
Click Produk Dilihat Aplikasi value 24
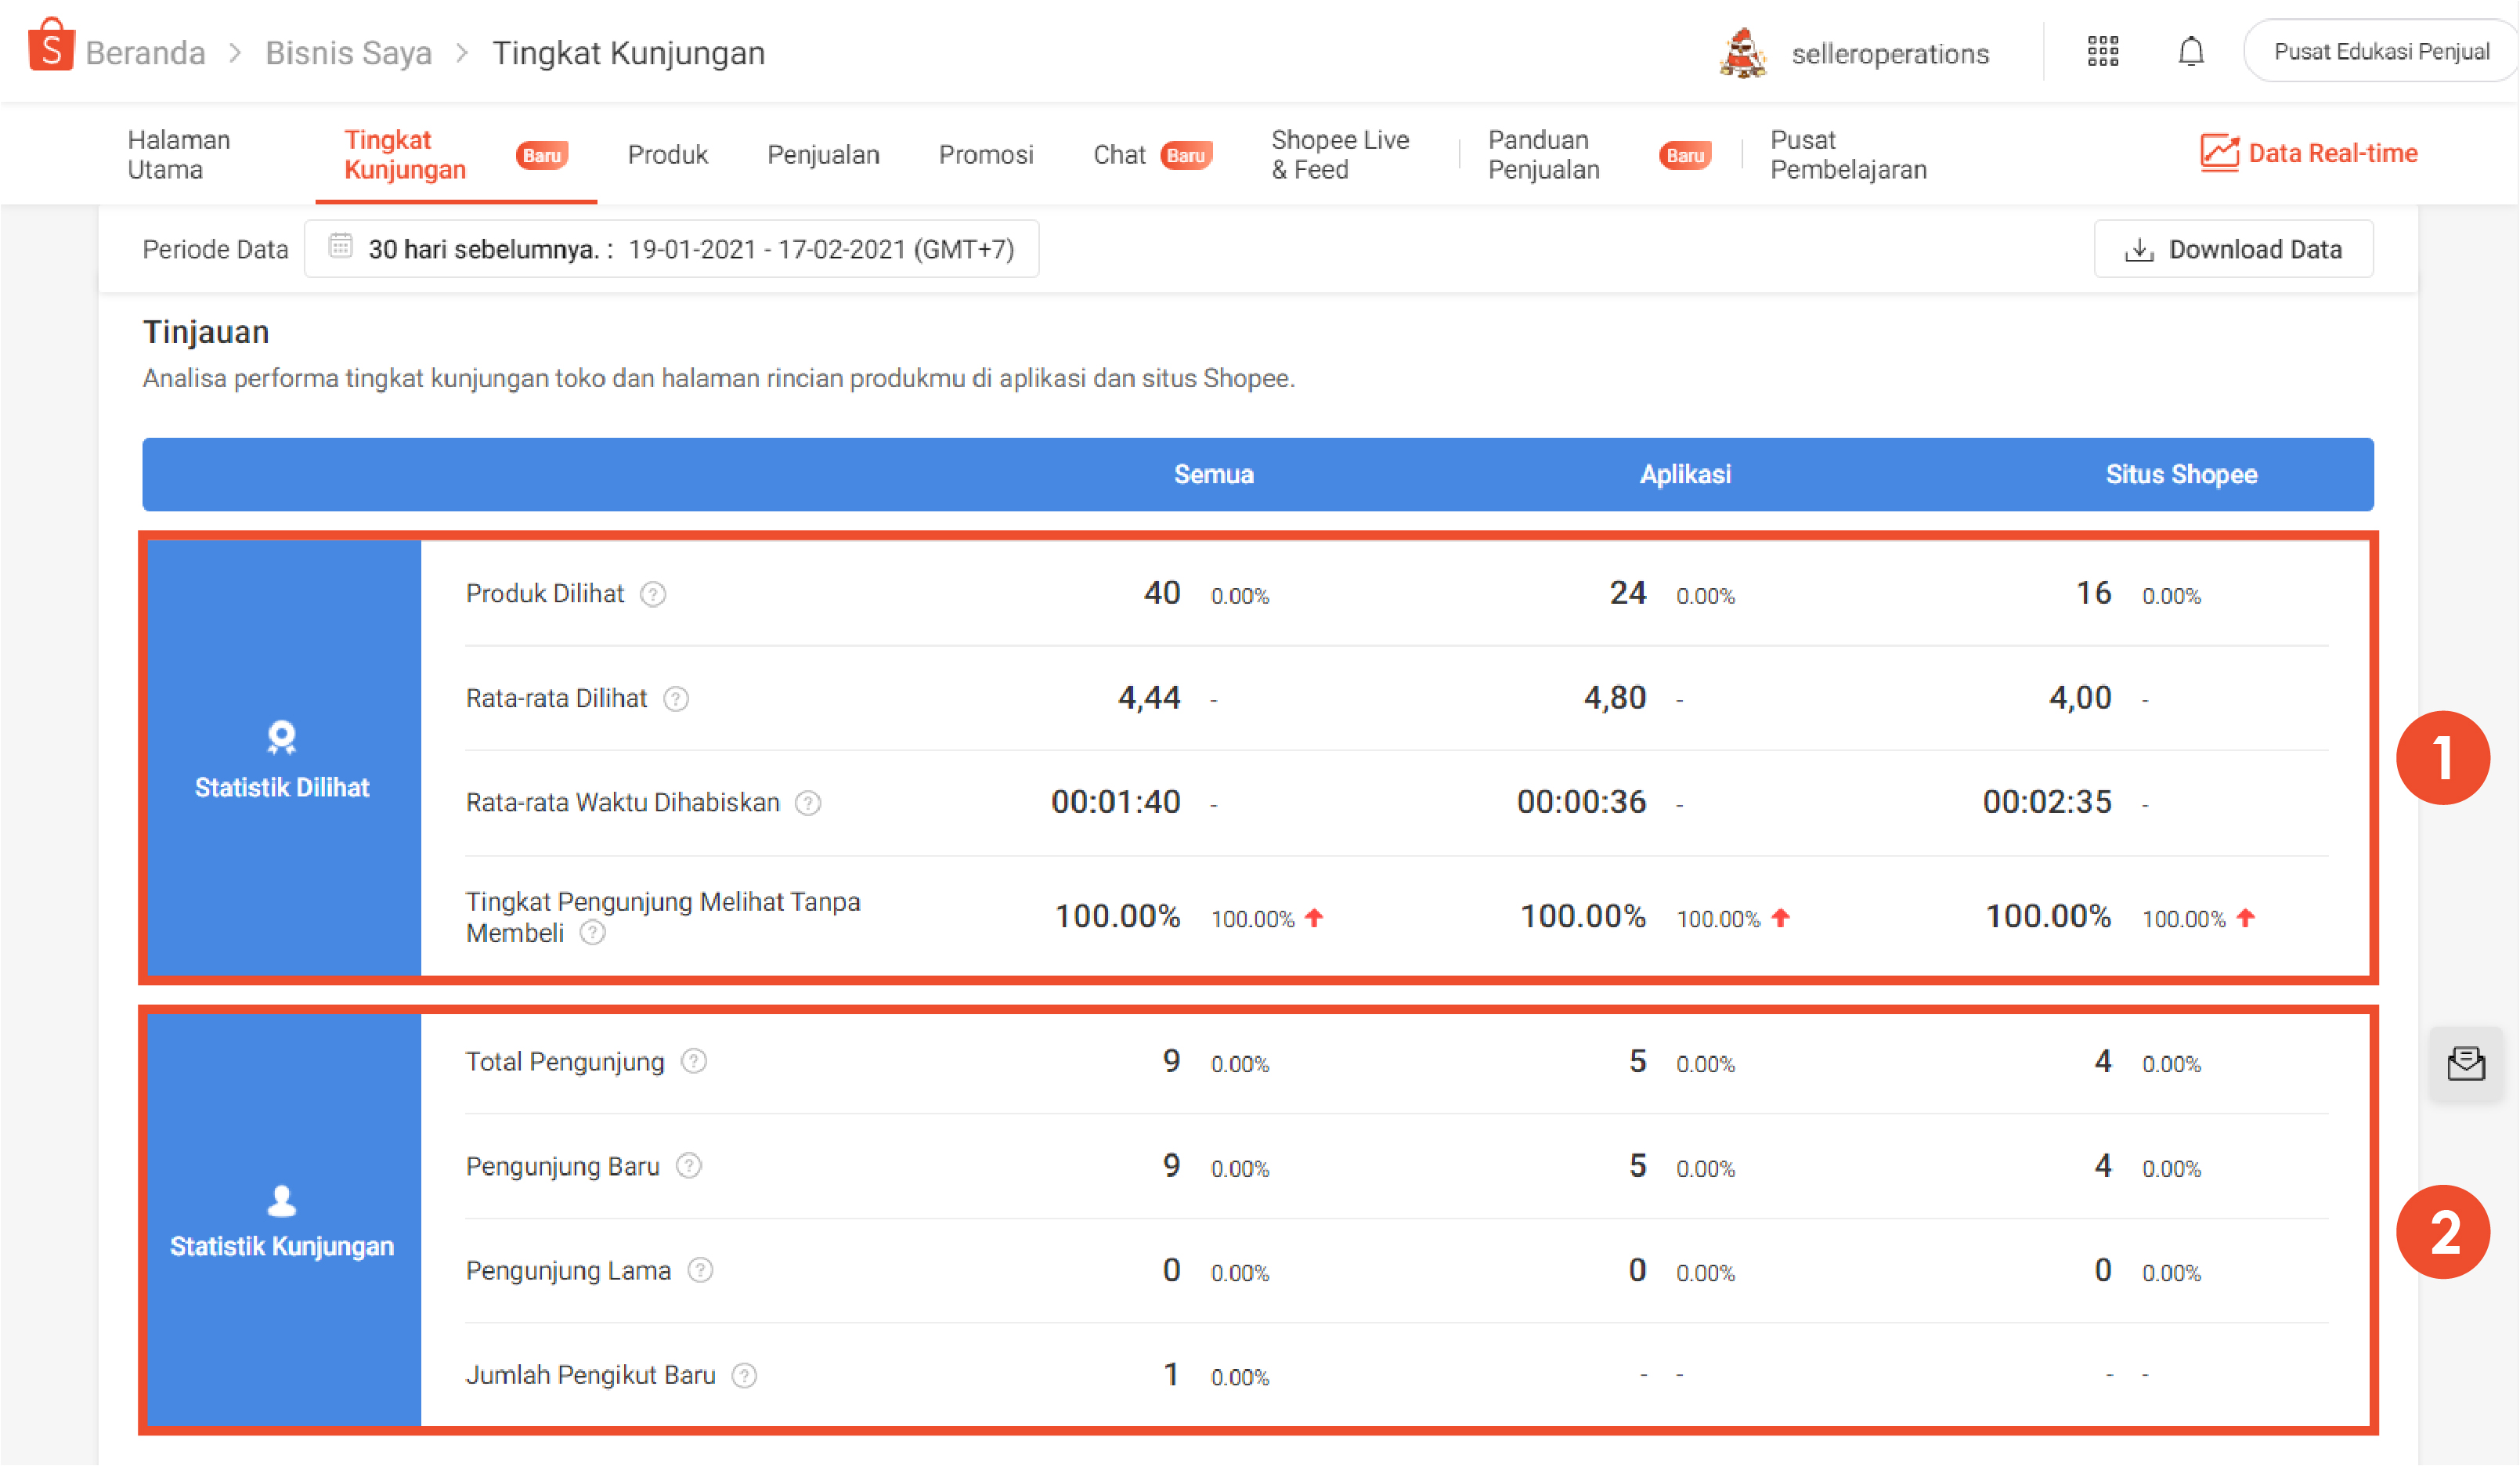click(1627, 593)
